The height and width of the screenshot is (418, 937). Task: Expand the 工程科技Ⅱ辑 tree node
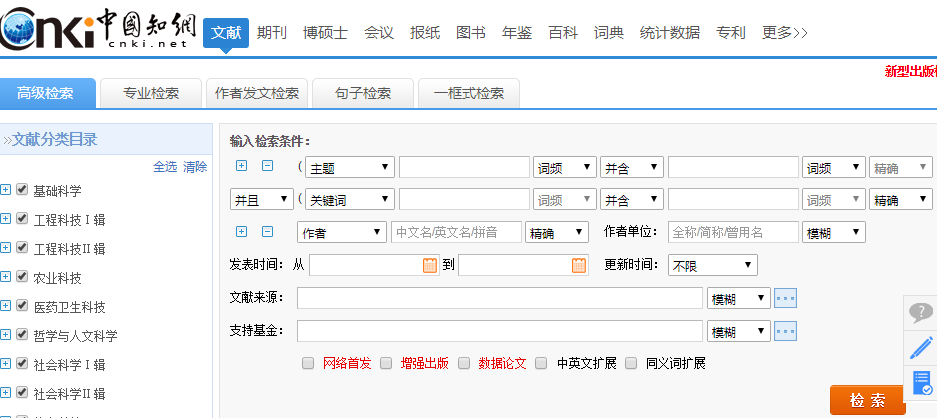click(x=5, y=248)
